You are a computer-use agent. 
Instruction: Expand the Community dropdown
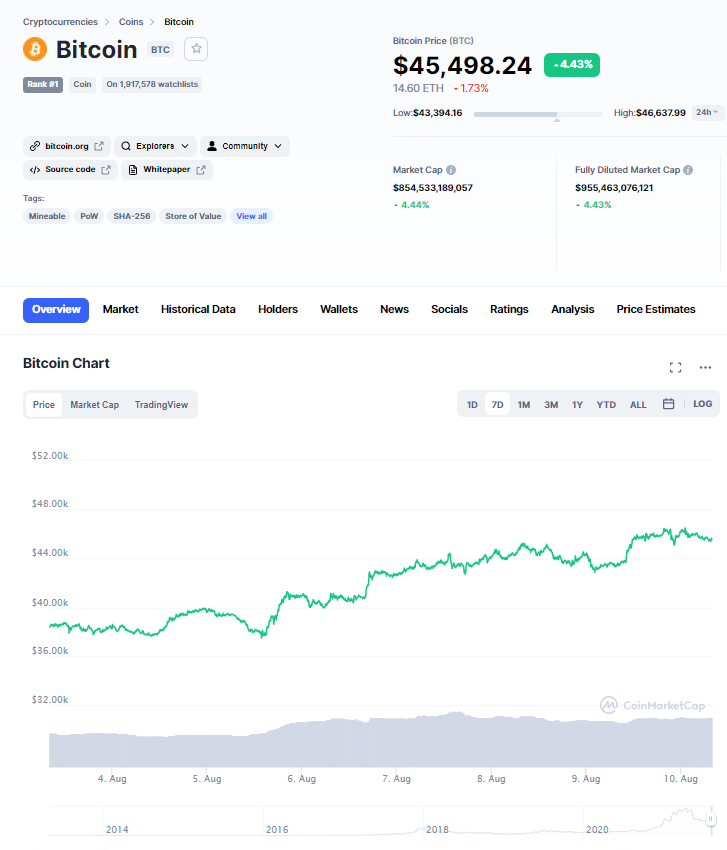(245, 146)
